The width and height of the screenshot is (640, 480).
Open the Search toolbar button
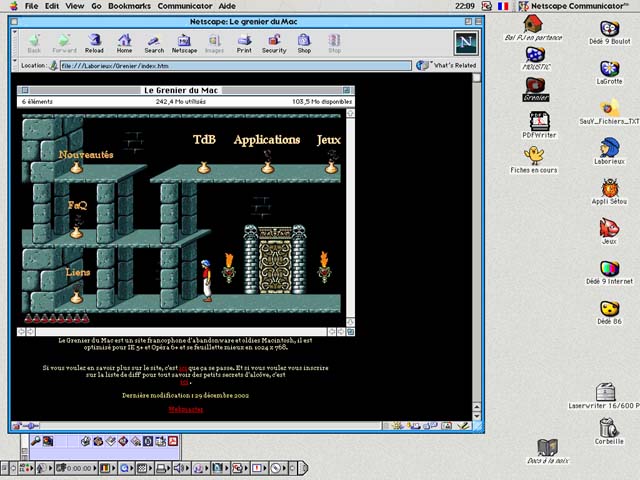coord(154,44)
